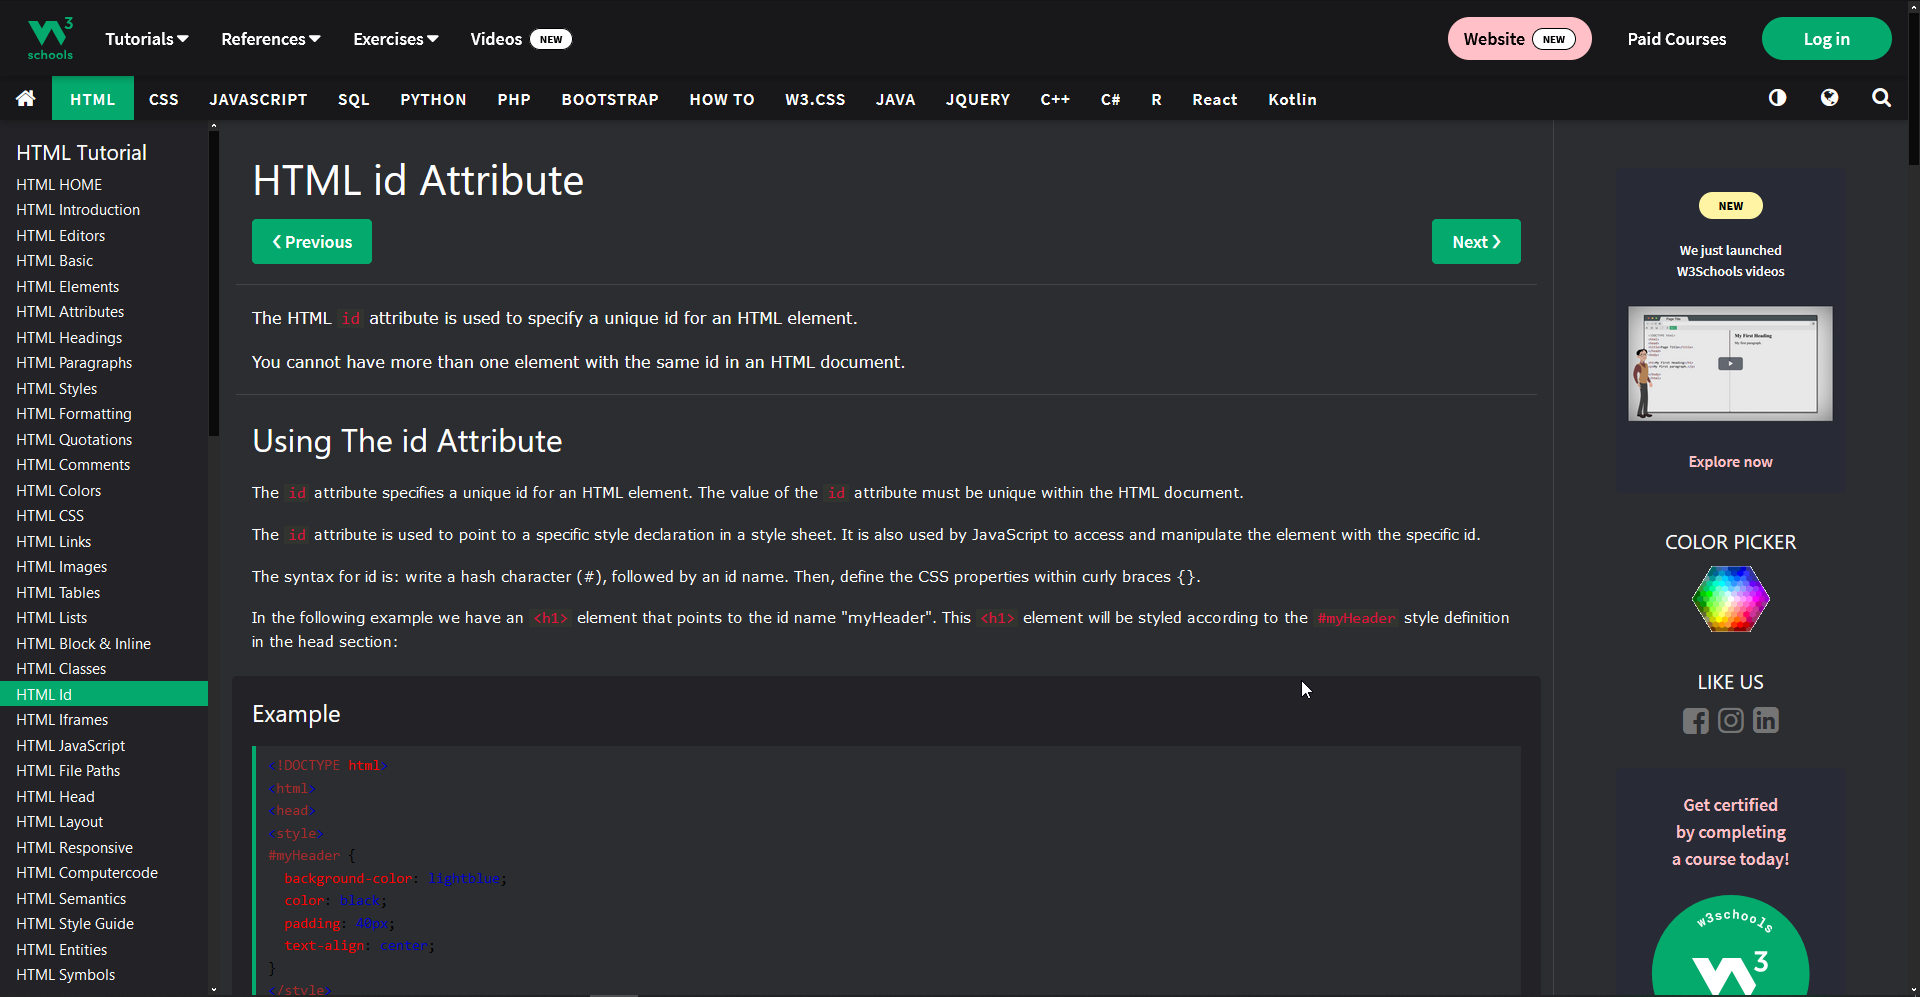
Task: Switch to the CSS tutorial tab
Action: (163, 99)
